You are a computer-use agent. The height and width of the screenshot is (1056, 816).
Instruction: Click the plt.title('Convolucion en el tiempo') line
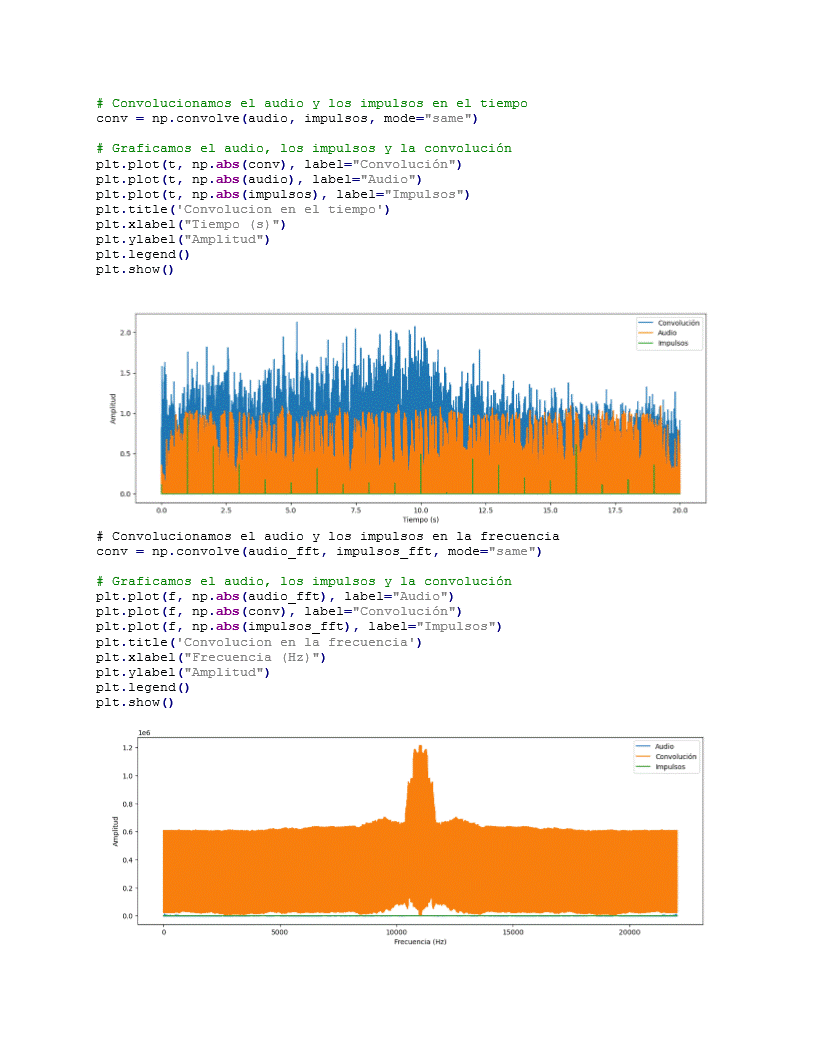(242, 209)
